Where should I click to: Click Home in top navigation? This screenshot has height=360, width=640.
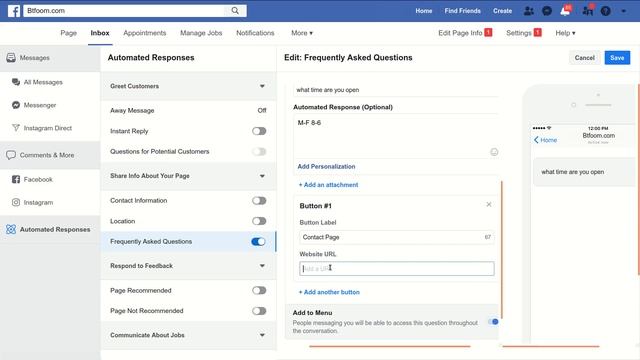pos(424,11)
